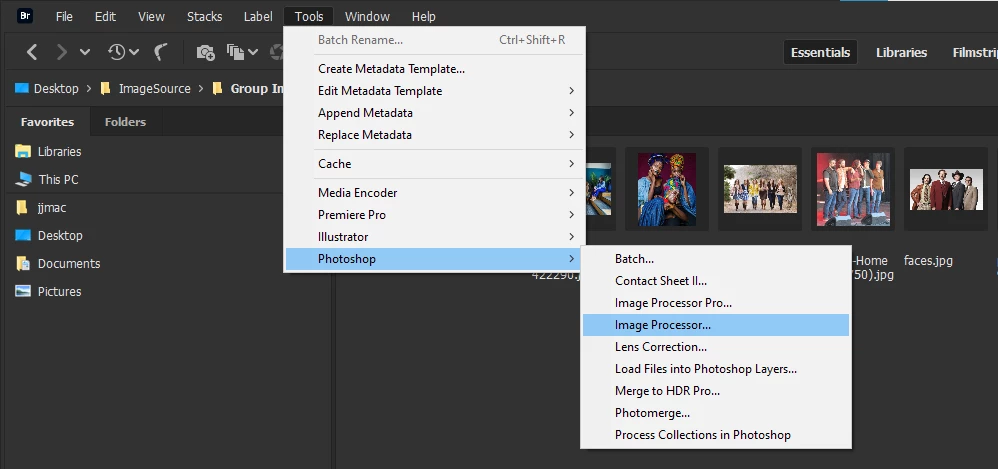This screenshot has height=469, width=998.
Task: Select the two women portrait thumbnail
Action: click(667, 188)
